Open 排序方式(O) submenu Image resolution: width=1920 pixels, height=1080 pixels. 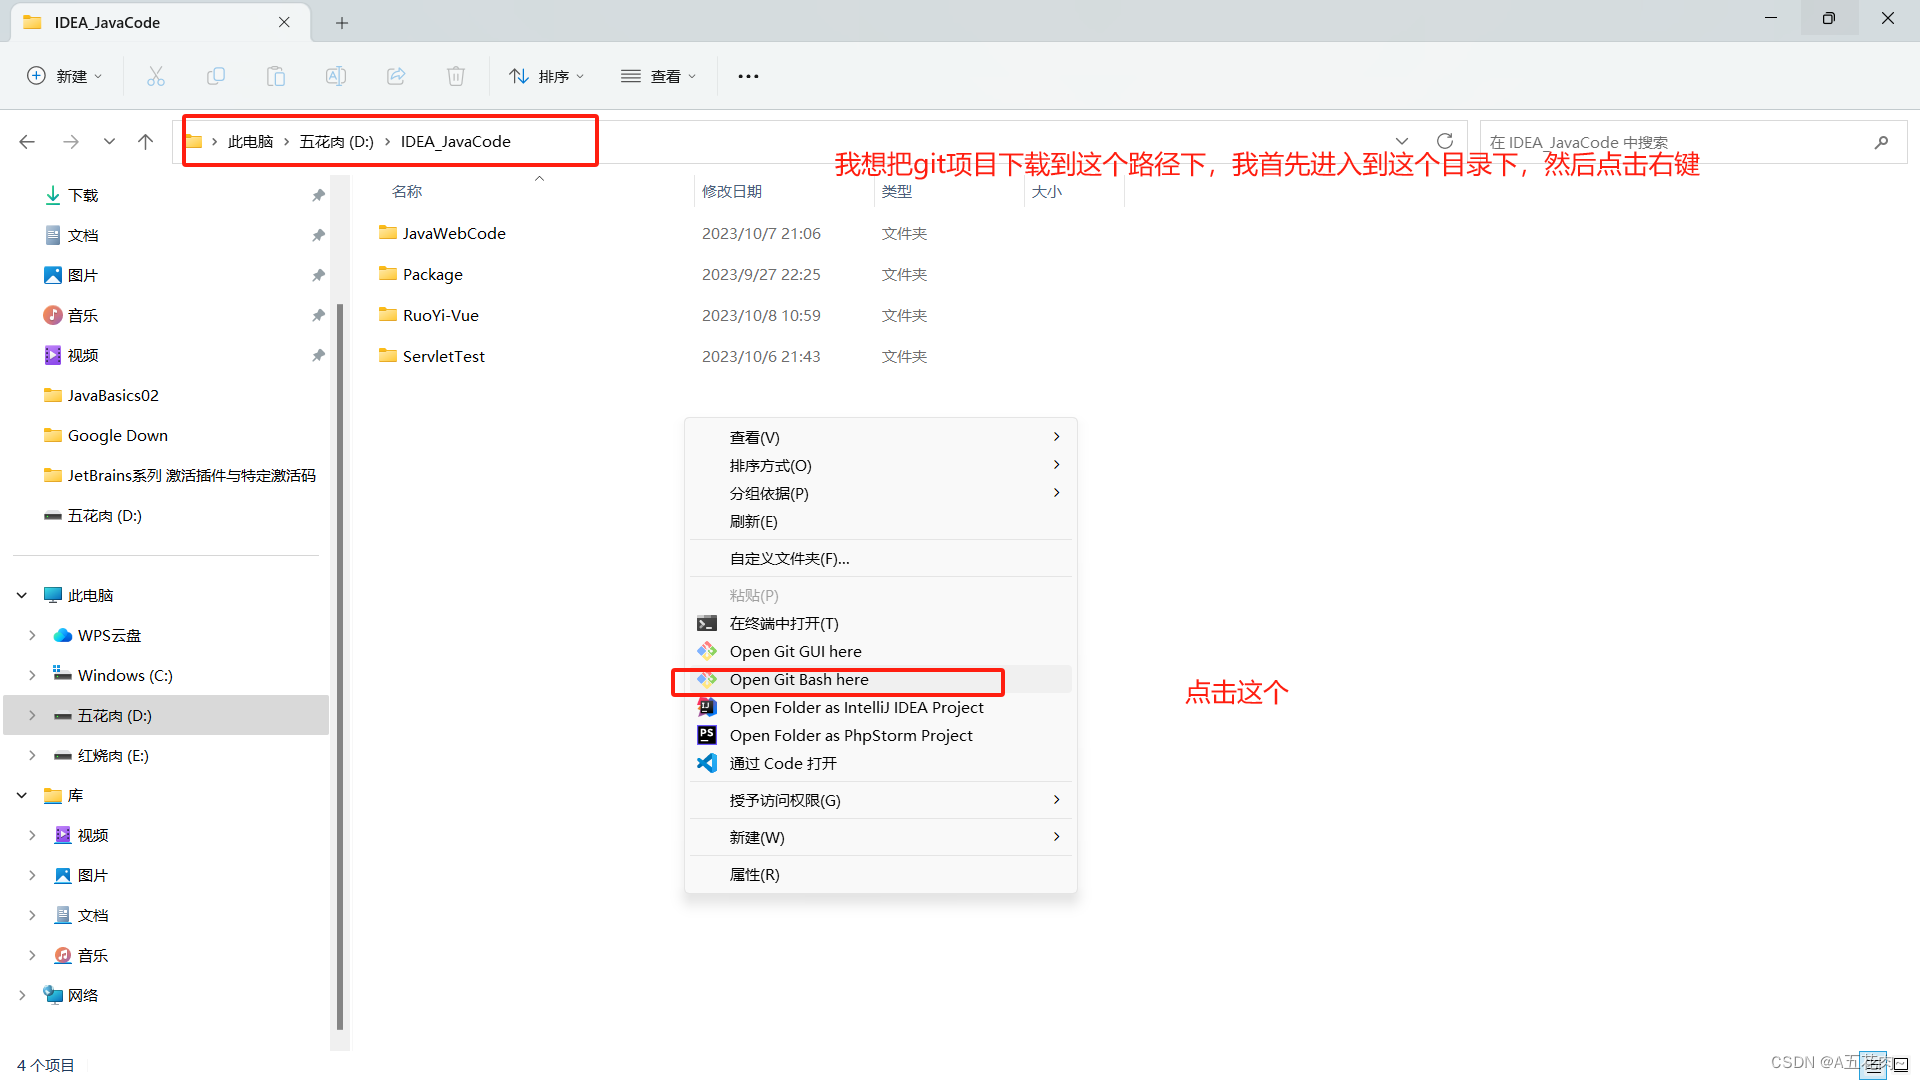880,465
